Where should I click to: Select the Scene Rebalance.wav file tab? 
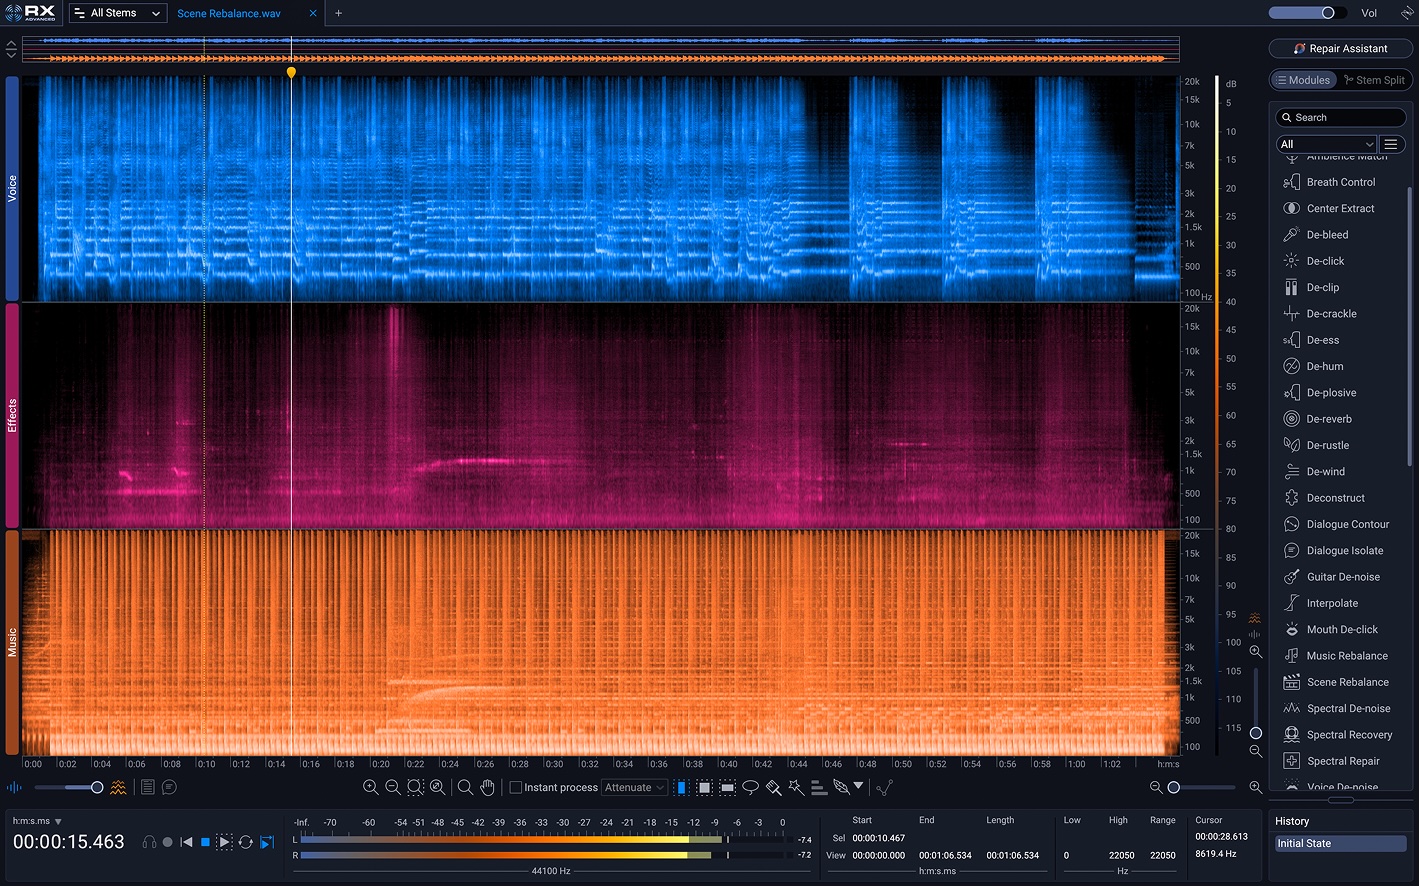pos(229,13)
